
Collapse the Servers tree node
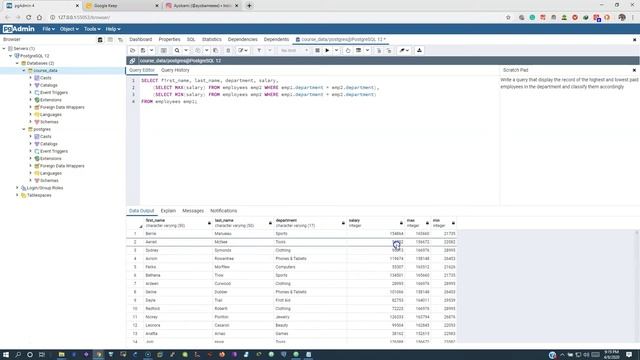tap(4, 49)
